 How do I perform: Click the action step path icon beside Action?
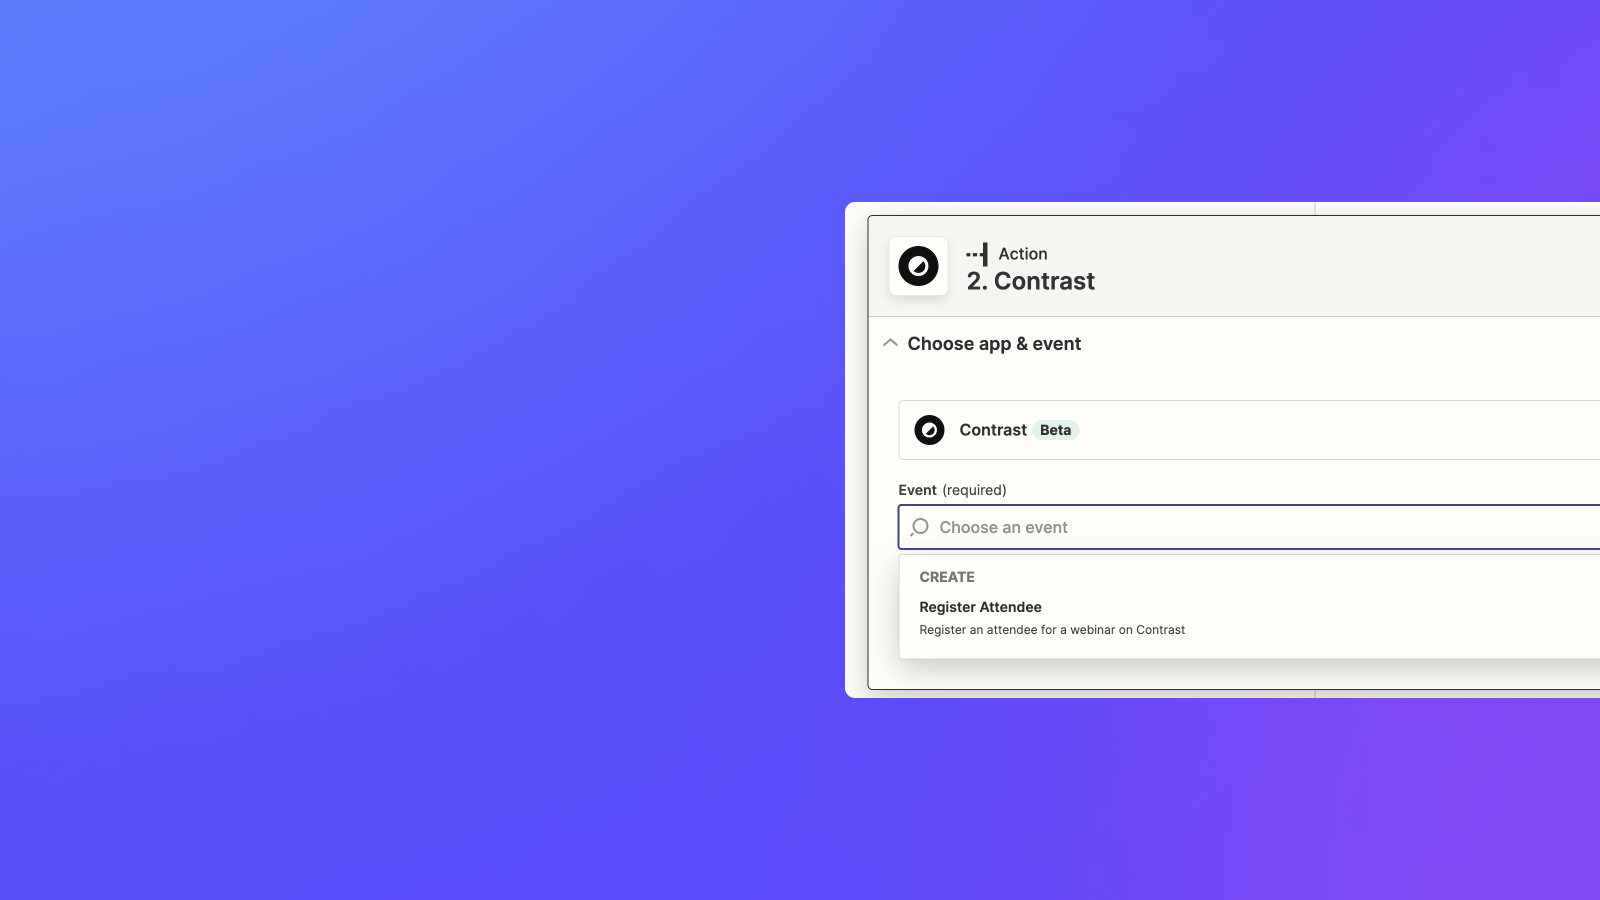point(978,254)
